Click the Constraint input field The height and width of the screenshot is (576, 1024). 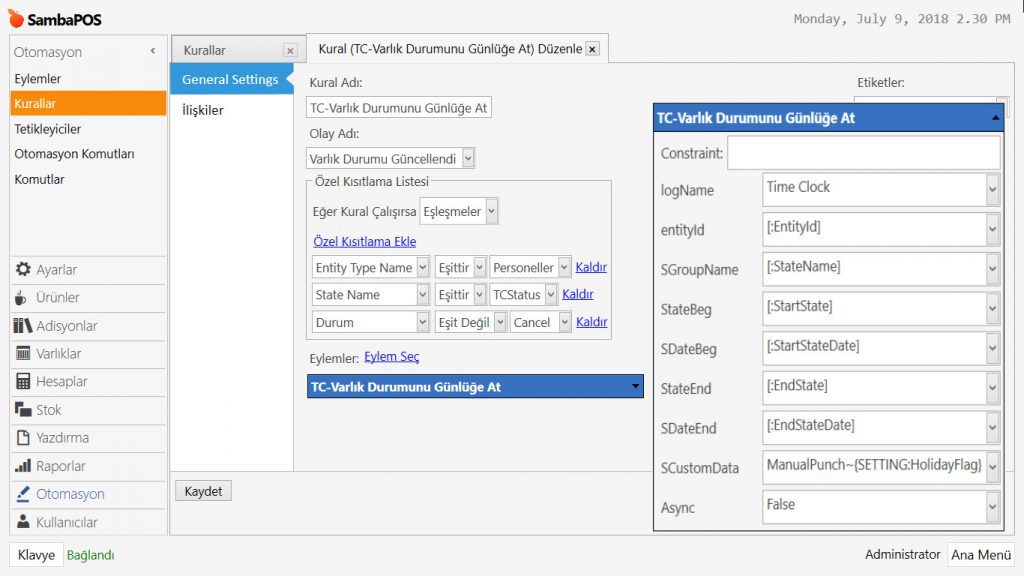click(x=862, y=153)
